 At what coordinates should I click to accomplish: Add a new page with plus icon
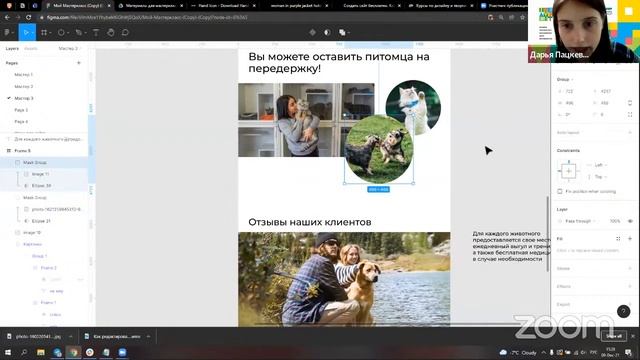pos(79,63)
